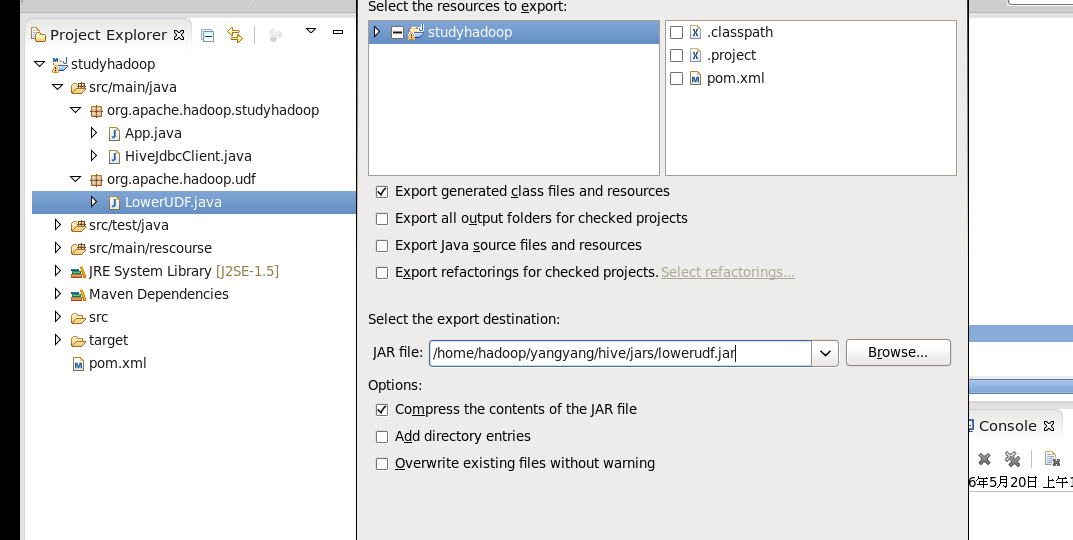
Task: Click target folder icon
Action: coord(78,341)
